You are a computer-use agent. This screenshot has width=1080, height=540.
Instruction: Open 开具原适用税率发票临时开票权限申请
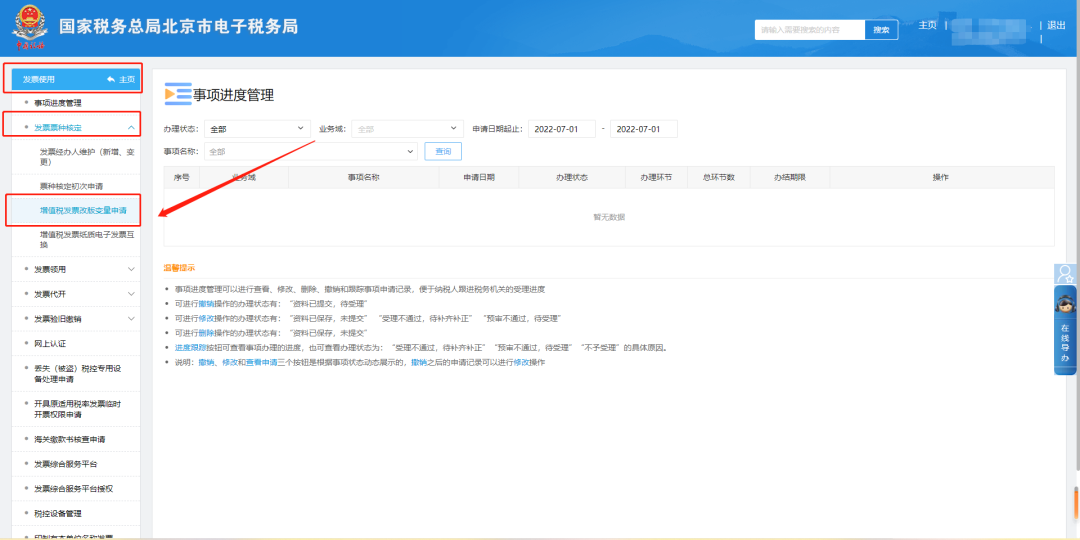tap(77, 408)
